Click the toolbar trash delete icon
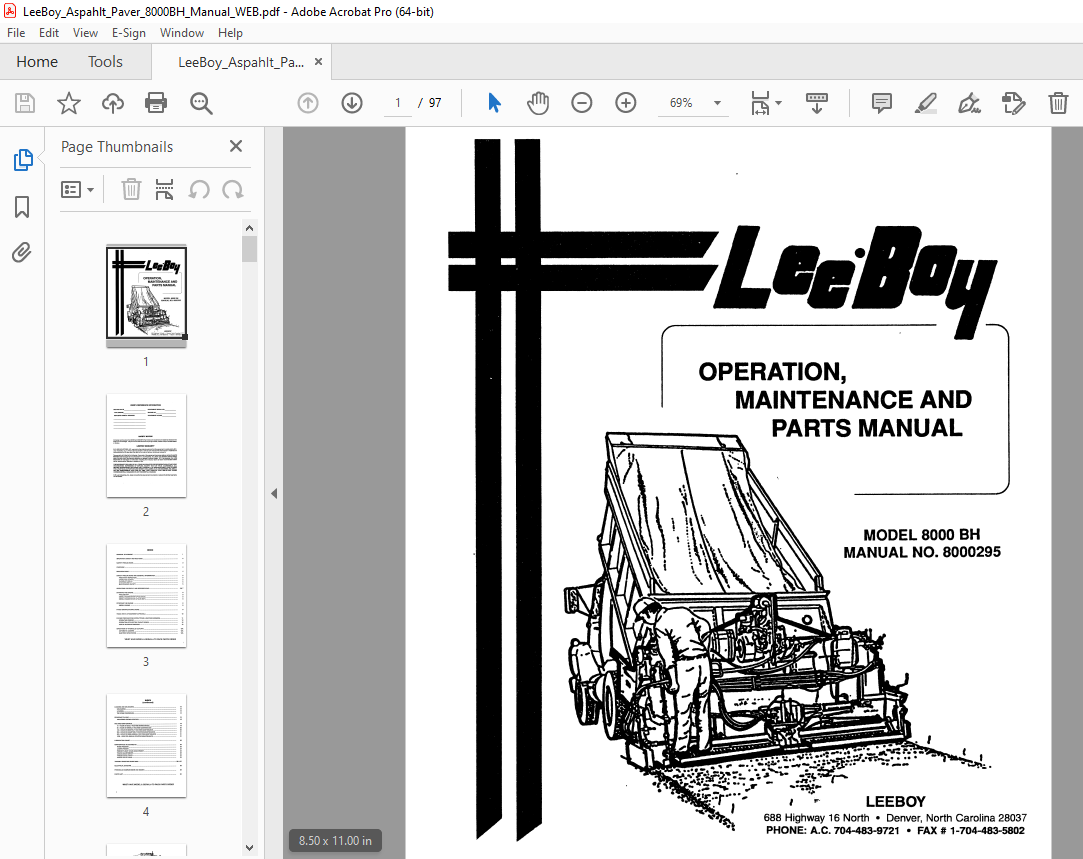This screenshot has height=859, width=1083. click(x=1058, y=104)
